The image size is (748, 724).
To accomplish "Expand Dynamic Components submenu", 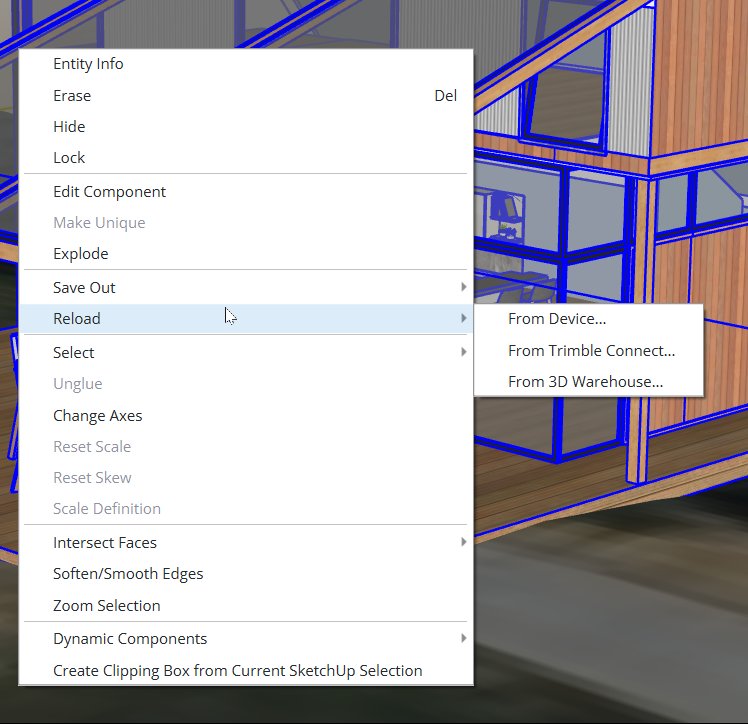I will 130,639.
